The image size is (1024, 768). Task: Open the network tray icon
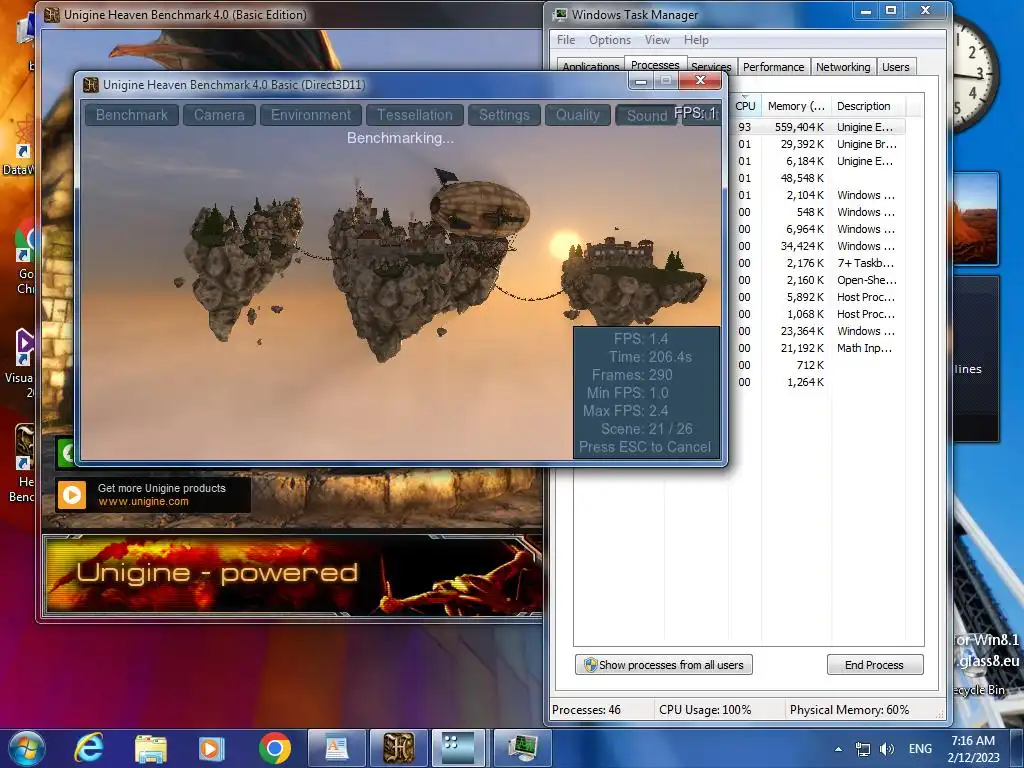[x=863, y=749]
